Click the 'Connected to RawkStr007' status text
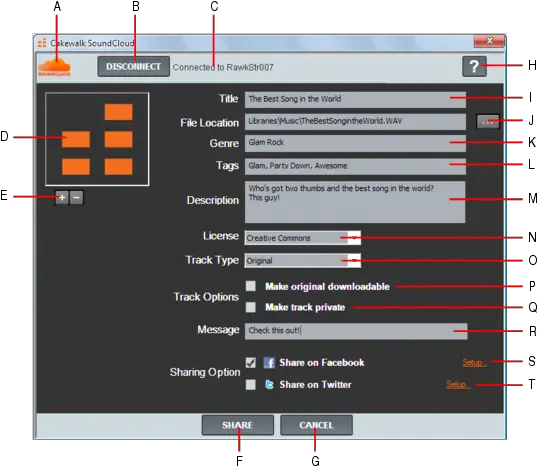537x466 pixels. pyautogui.click(x=223, y=67)
